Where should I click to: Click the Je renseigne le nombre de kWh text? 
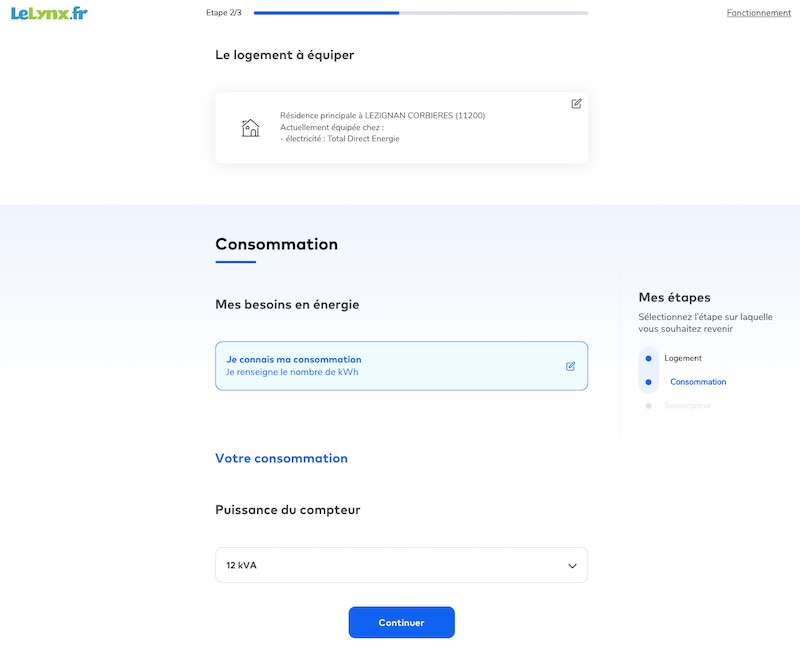pos(292,372)
